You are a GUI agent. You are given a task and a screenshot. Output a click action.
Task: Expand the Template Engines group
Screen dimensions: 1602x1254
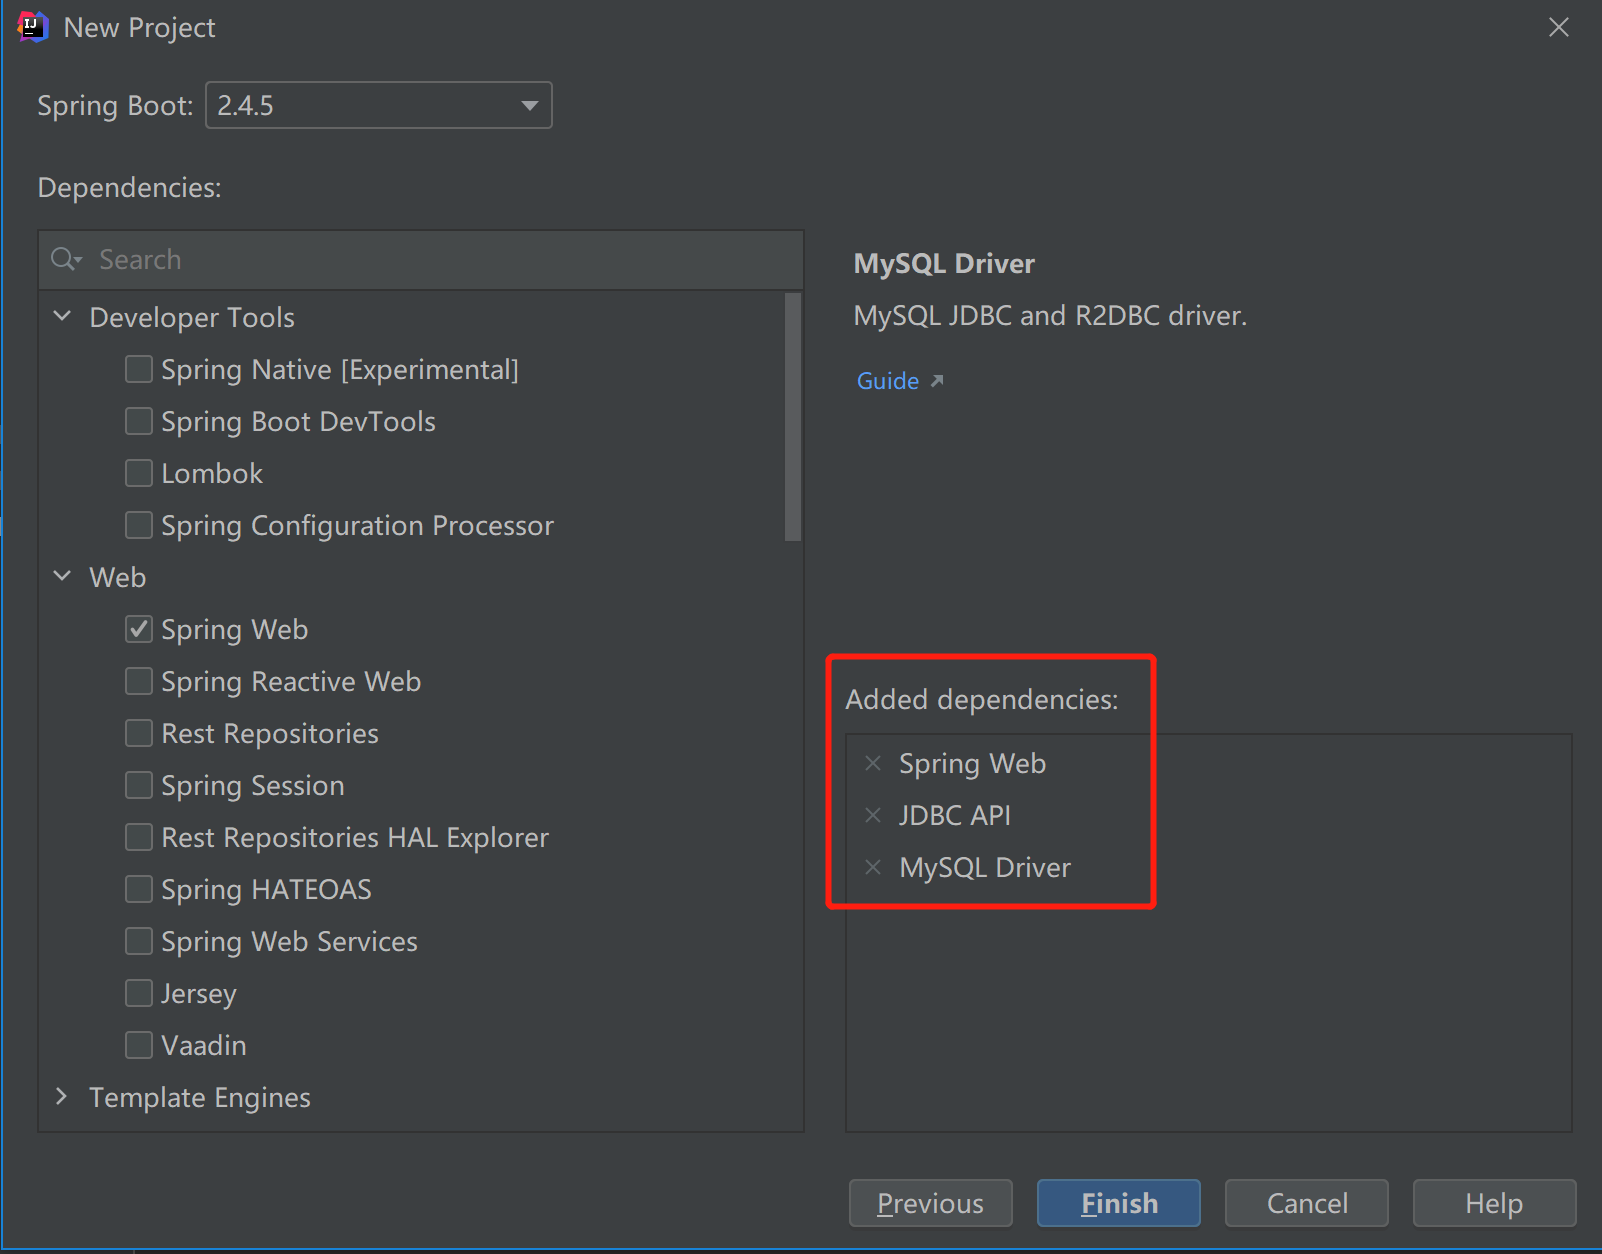pyautogui.click(x=62, y=1097)
